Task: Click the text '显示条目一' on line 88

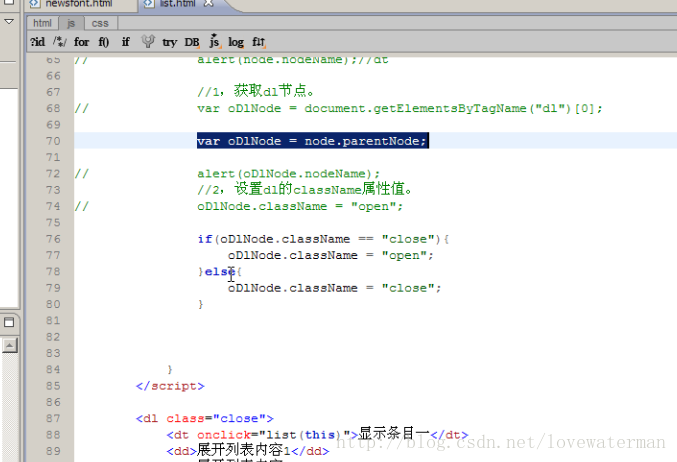Action: [x=394, y=433]
